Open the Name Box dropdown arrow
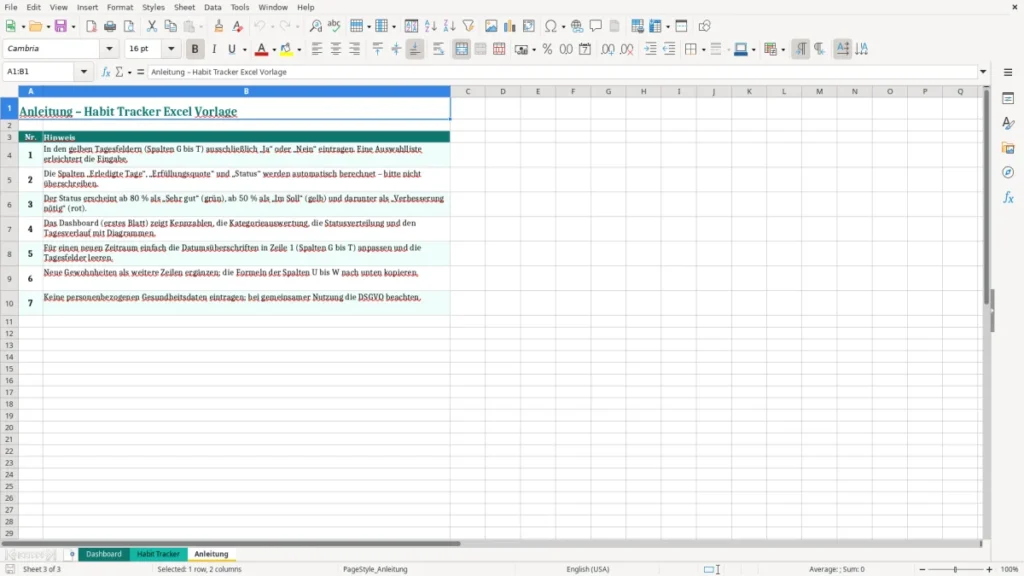The height and width of the screenshot is (576, 1024). coord(84,72)
